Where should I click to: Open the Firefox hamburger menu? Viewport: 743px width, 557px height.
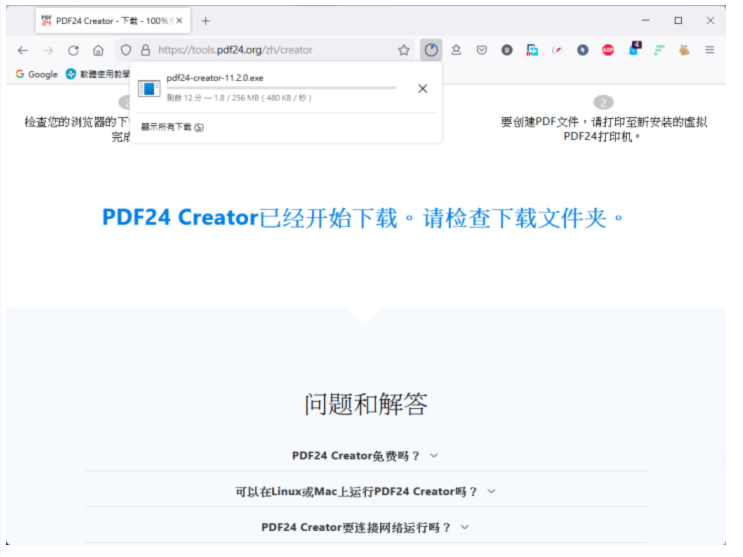pyautogui.click(x=709, y=50)
